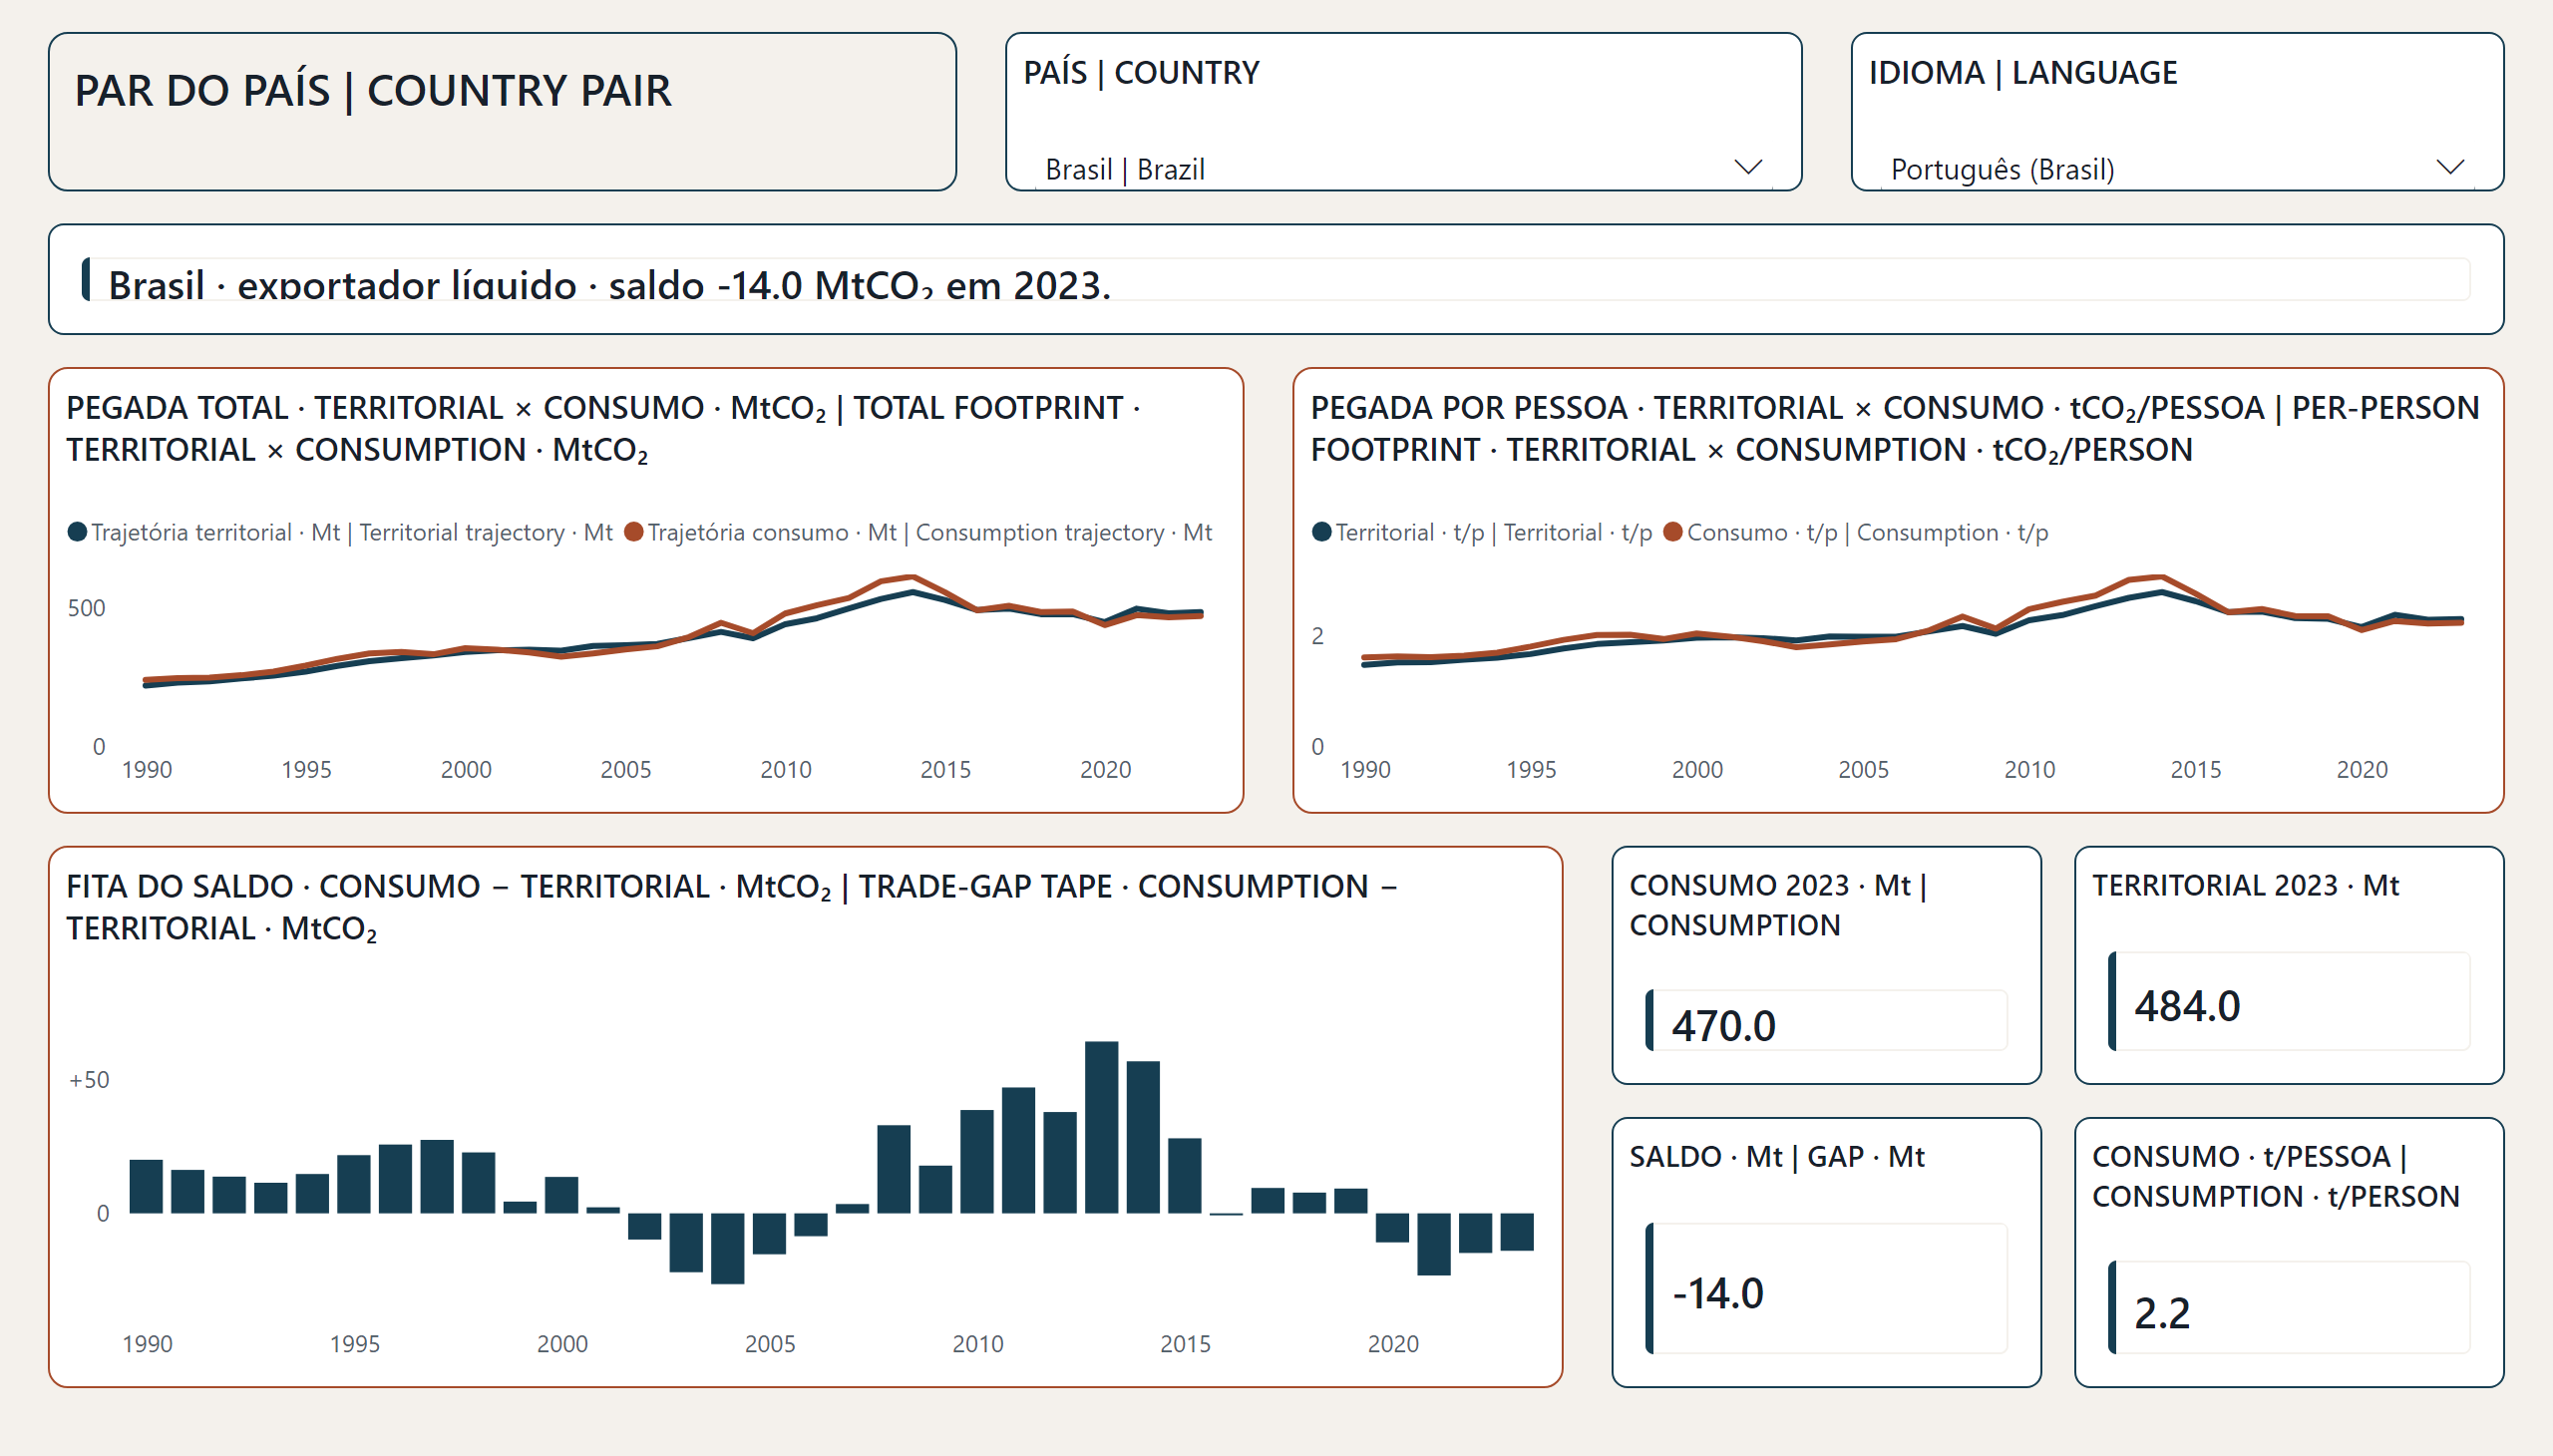The image size is (2553, 1456).
Task: Select the Brasil | Brazil country field
Action: coord(1403,168)
